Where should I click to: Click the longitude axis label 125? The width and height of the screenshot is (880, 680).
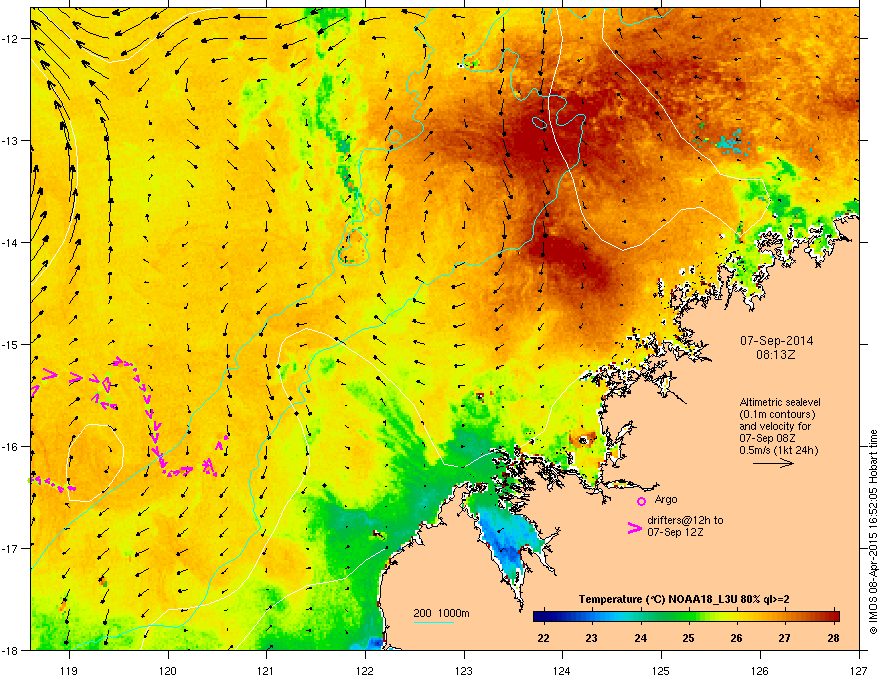[661, 670]
